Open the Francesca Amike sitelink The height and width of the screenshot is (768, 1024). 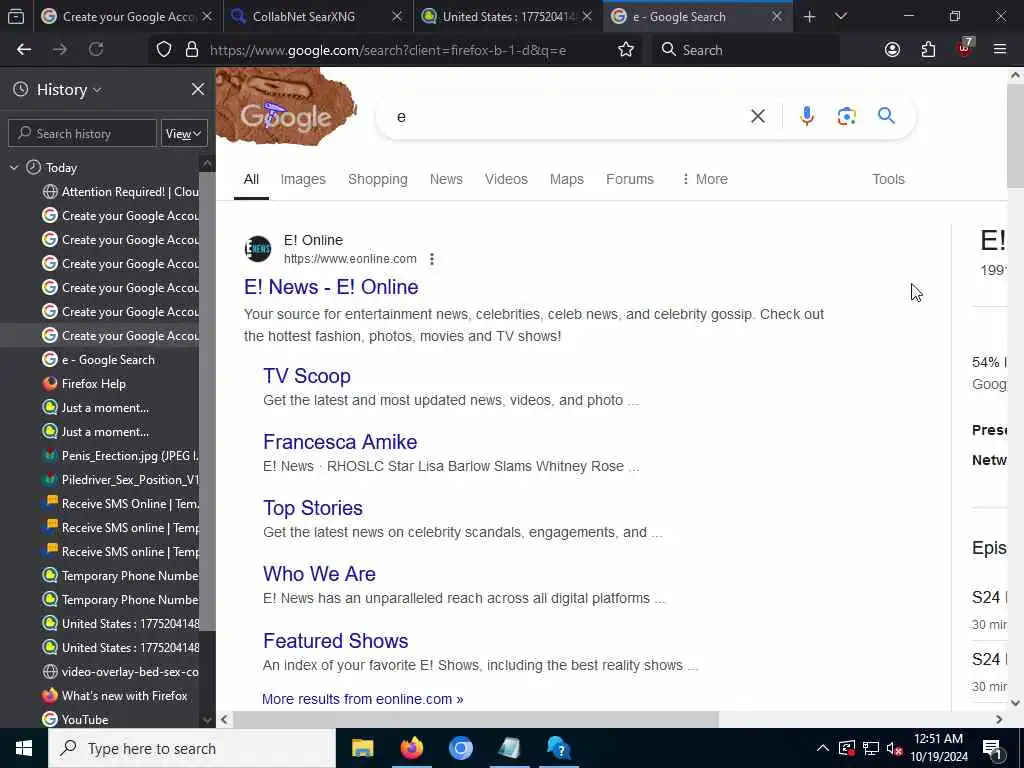click(340, 442)
